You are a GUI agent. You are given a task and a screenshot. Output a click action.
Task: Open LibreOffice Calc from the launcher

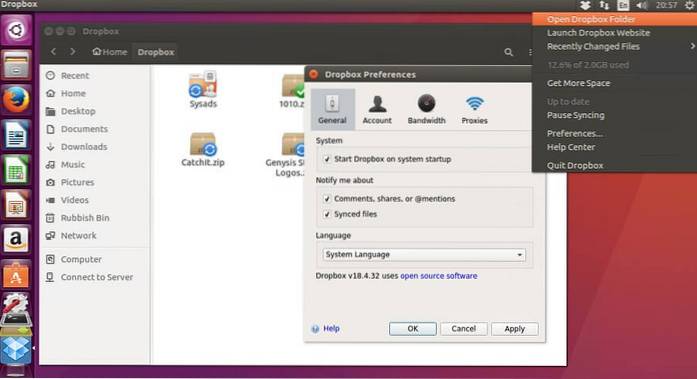[16, 170]
